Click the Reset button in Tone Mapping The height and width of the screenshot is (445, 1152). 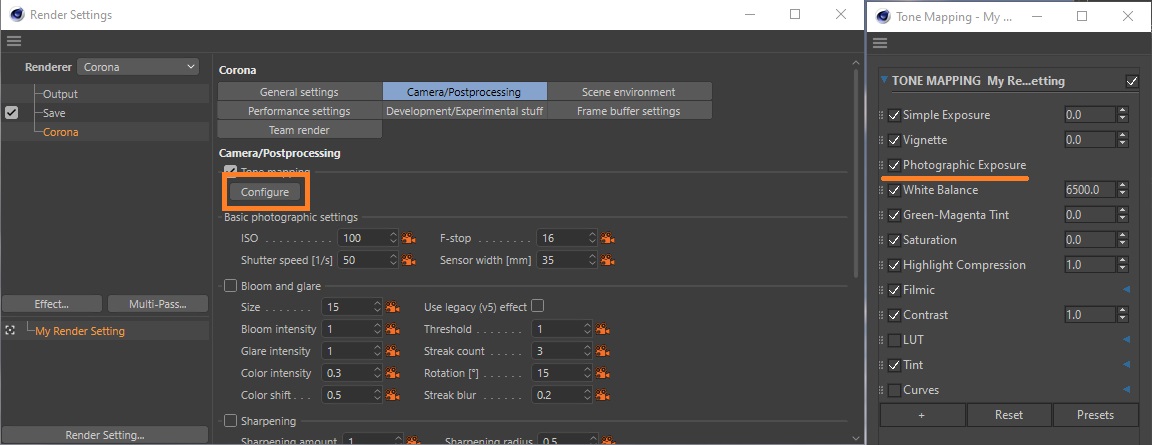click(1009, 415)
